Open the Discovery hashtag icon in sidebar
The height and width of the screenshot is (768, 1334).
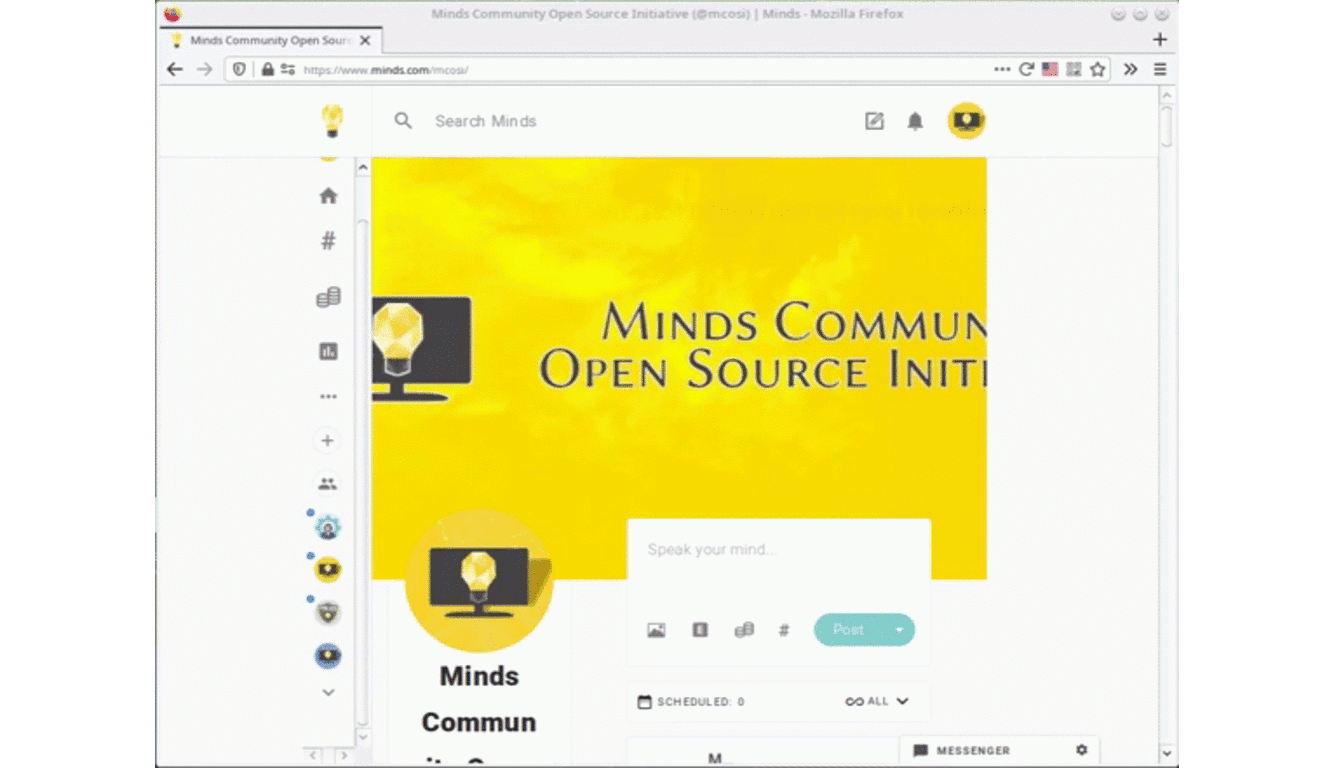point(328,241)
